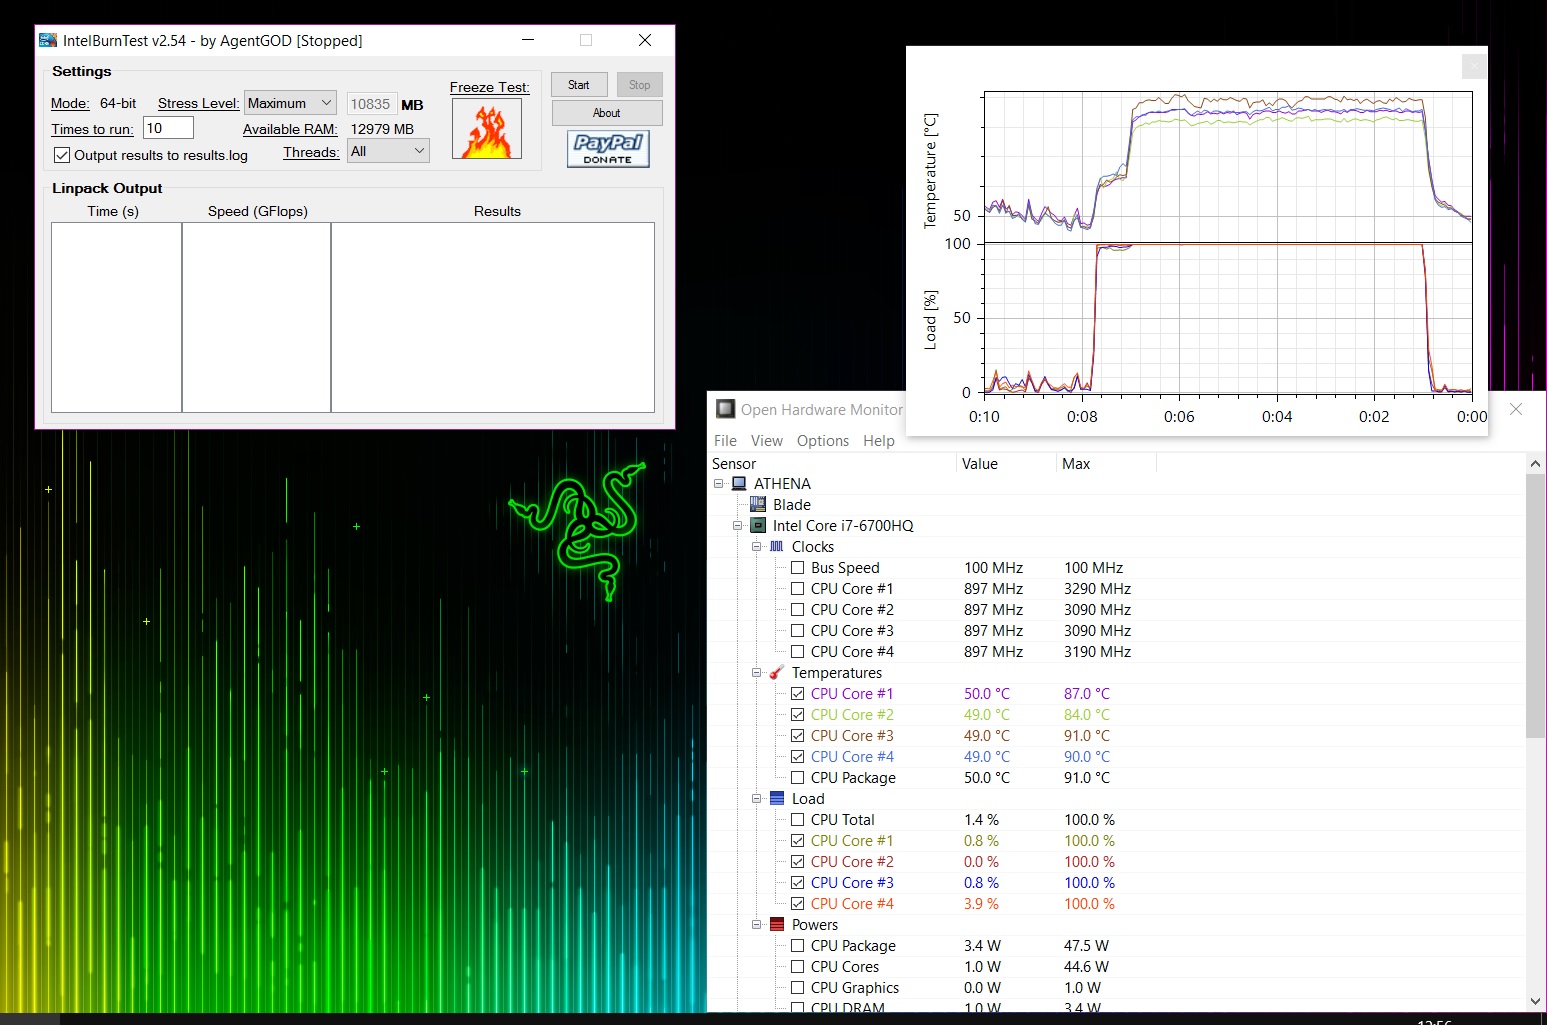Check the CPU Core #1 clock checkbox

[798, 589]
